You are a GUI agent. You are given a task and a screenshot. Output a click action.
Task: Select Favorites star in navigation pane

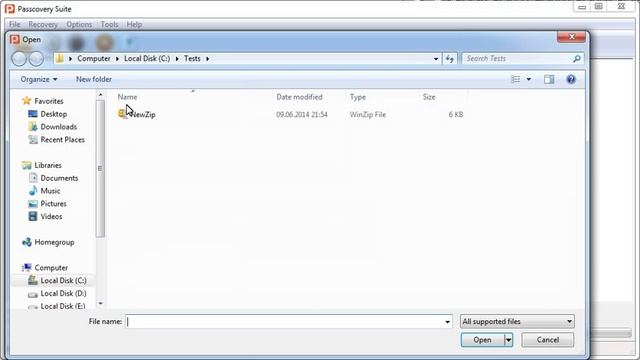27,100
